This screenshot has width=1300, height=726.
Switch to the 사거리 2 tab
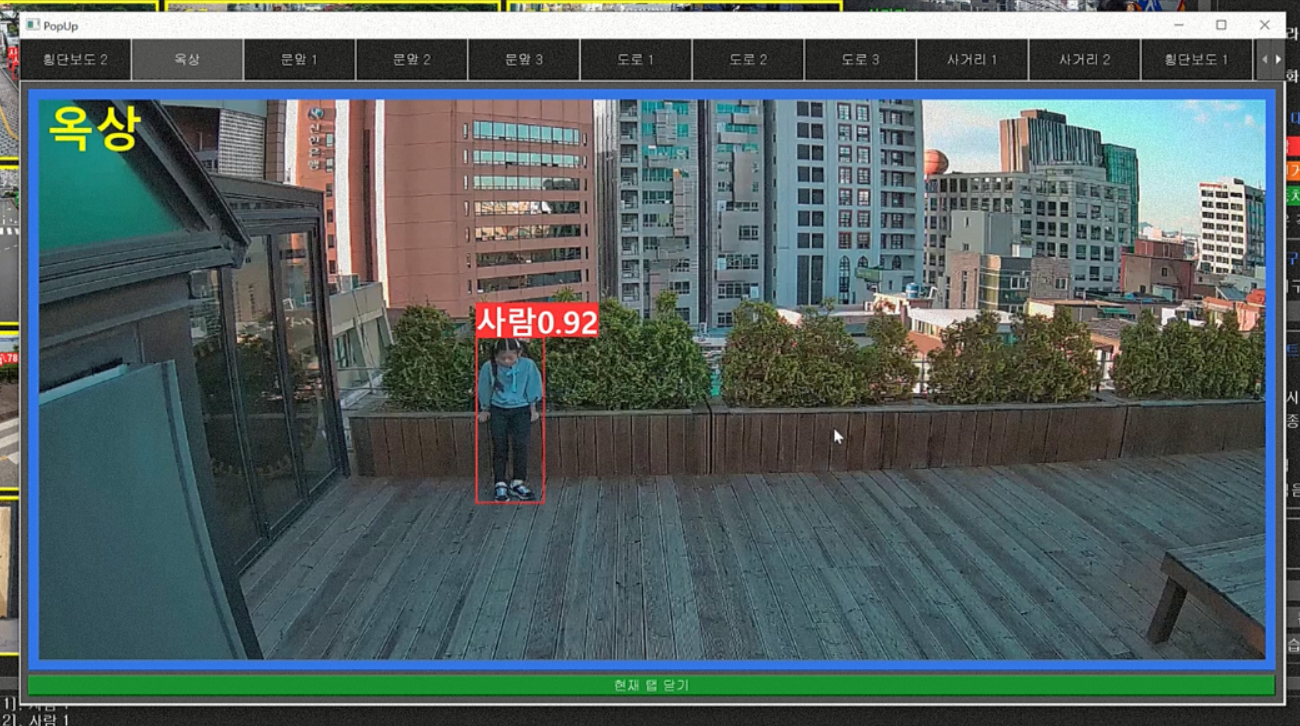pos(1084,59)
